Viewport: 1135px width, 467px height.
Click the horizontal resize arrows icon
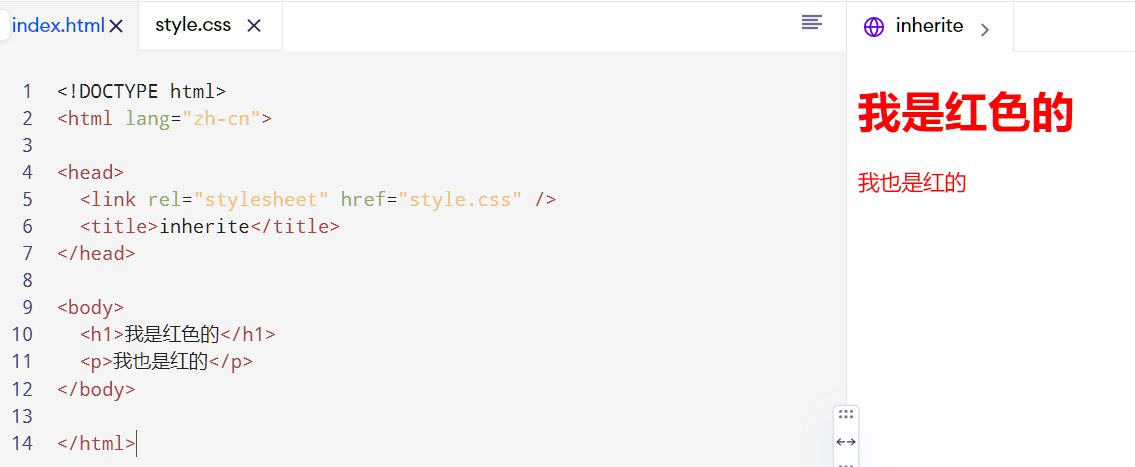click(x=845, y=442)
